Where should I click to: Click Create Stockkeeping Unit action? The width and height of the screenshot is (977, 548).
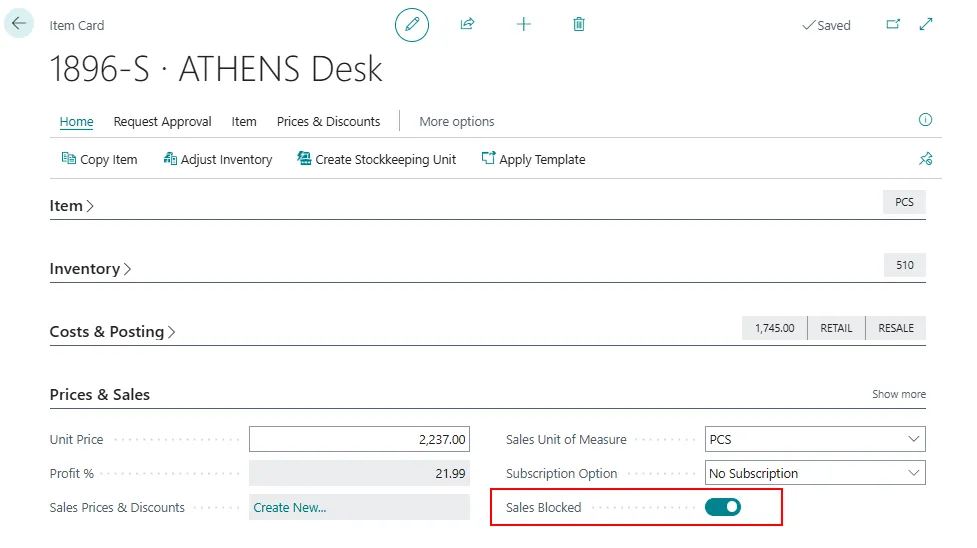tap(376, 160)
